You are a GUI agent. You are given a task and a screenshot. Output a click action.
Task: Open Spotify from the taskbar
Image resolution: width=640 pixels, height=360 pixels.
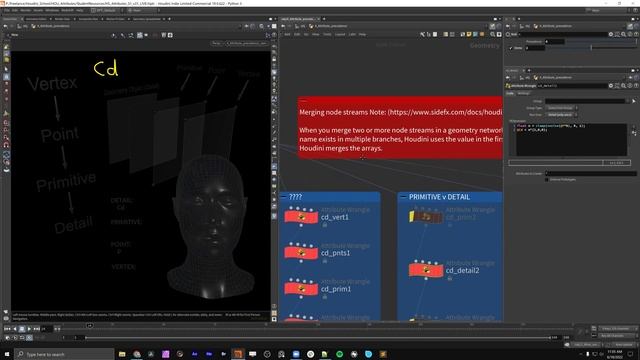coord(340,354)
